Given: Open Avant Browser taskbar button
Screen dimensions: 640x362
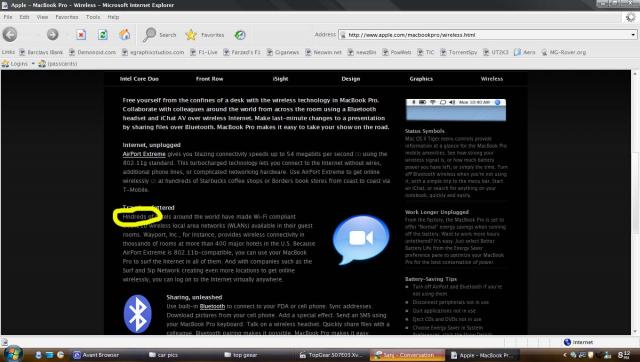Looking at the screenshot, I should tap(96, 355).
